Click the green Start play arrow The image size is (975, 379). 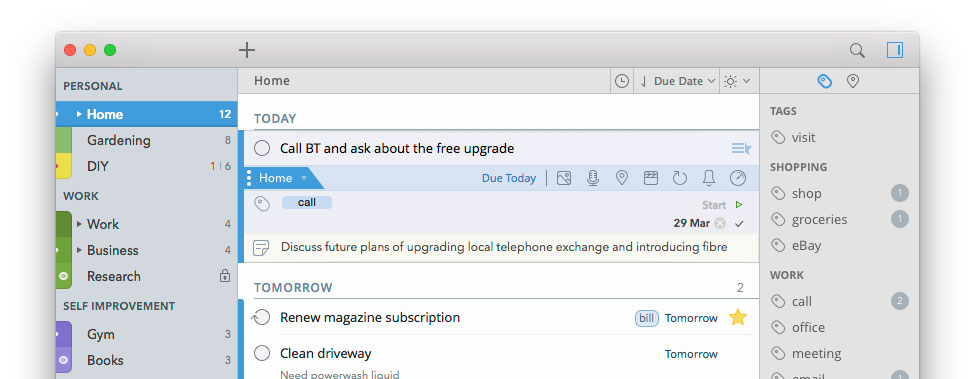point(739,204)
